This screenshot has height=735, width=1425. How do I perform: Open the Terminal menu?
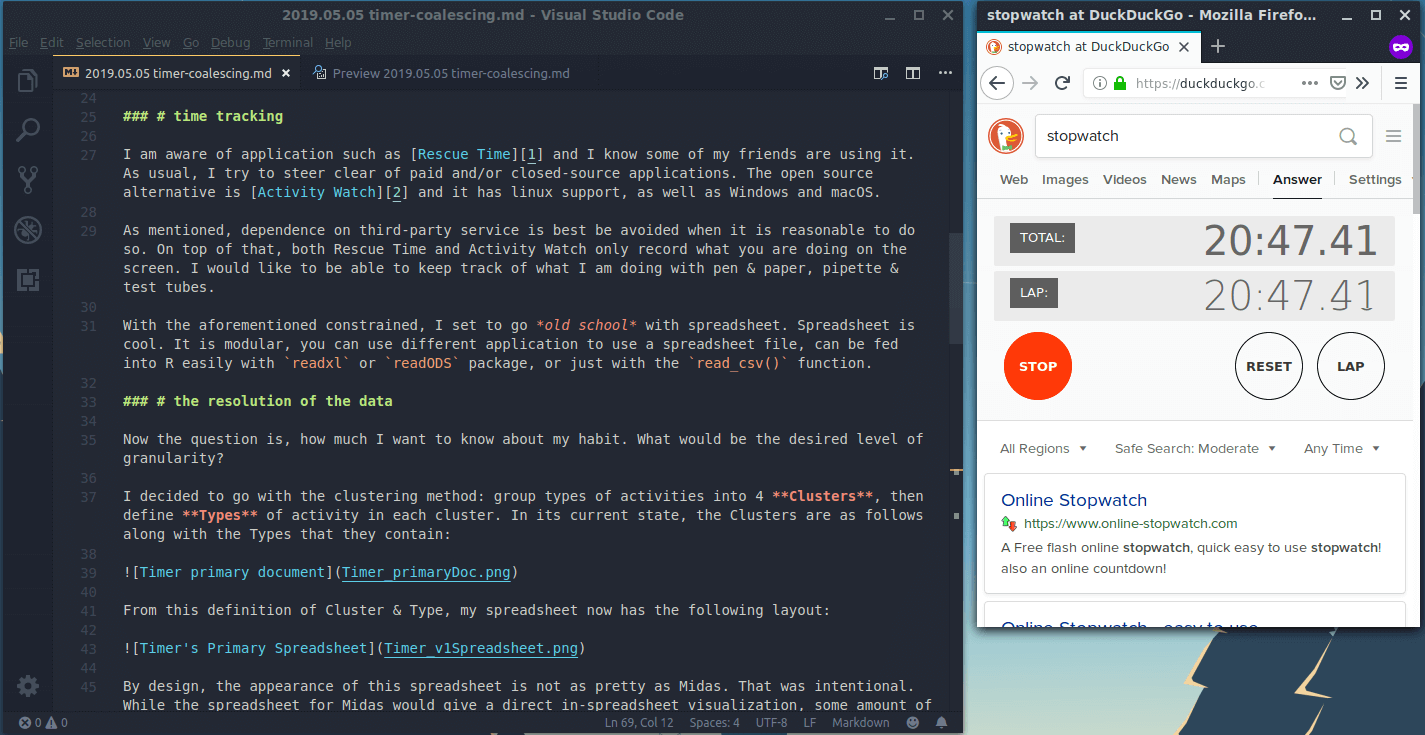287,43
